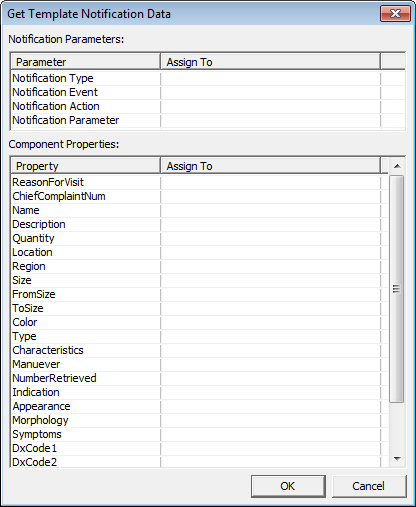The width and height of the screenshot is (416, 507).
Task: Select the ReasonForVisit property row
Action: 200,182
